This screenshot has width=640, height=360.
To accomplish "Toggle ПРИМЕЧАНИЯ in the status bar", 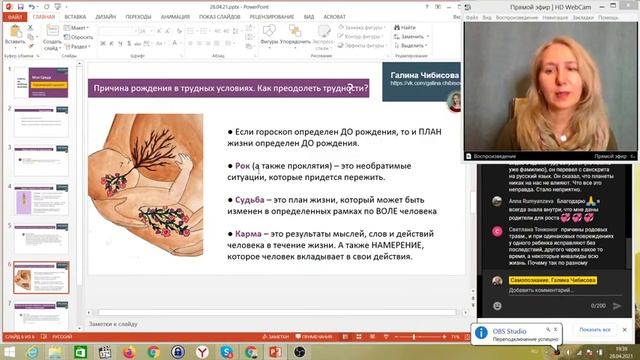I will [314, 337].
